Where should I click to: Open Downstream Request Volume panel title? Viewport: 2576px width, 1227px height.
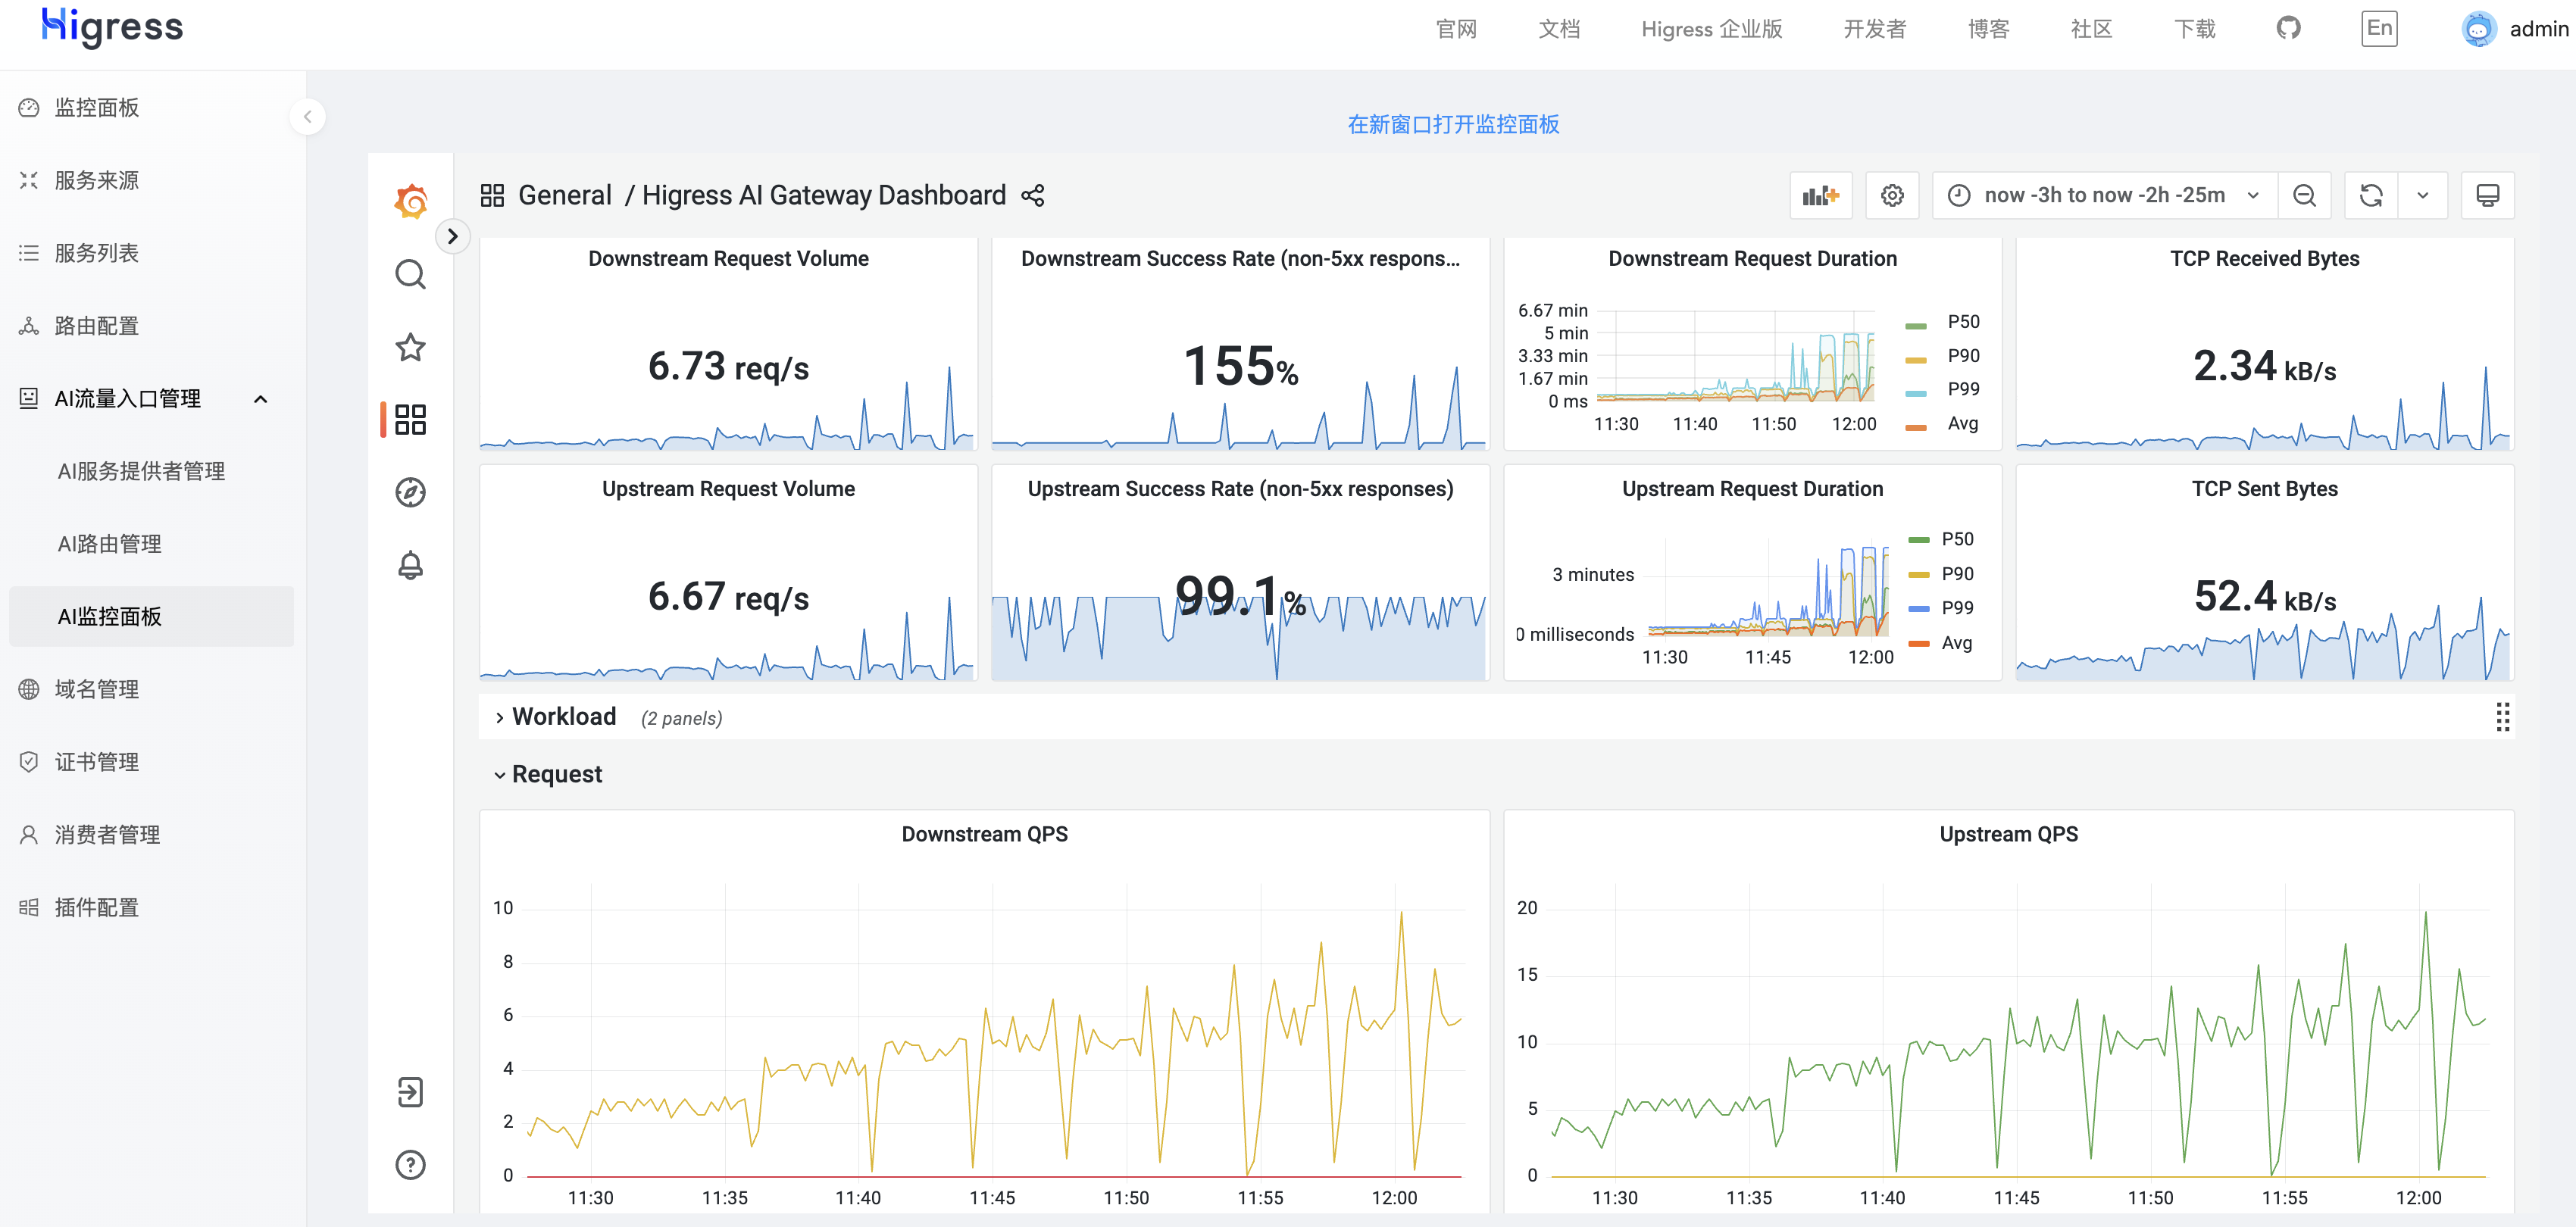728,259
